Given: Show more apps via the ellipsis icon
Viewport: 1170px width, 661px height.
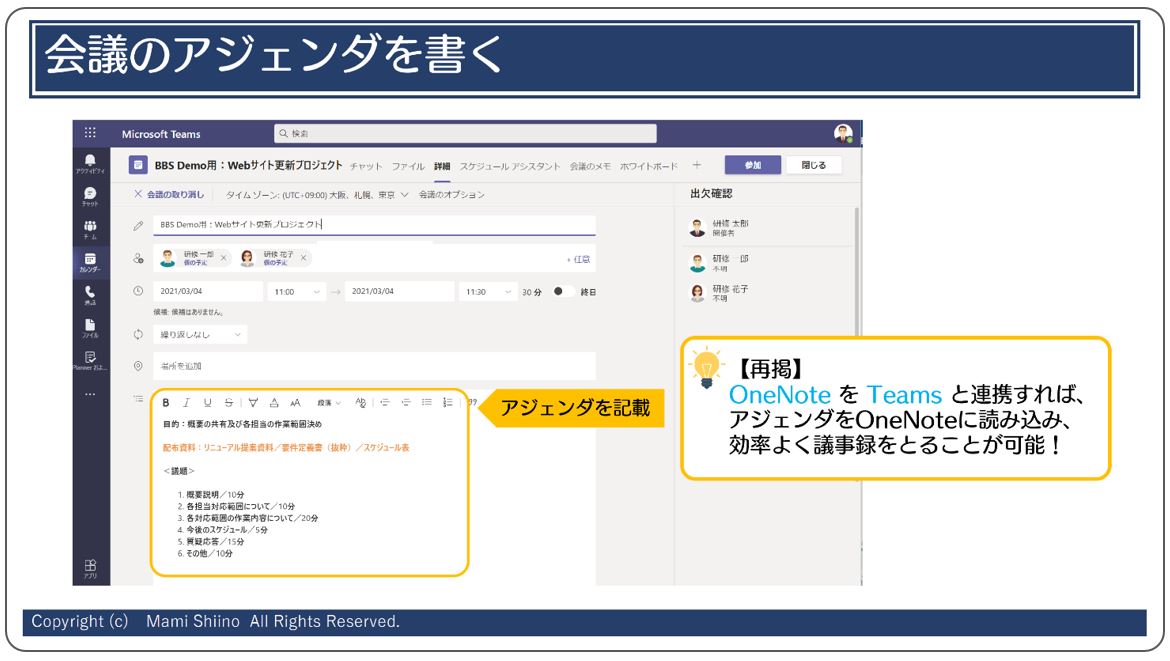Looking at the screenshot, I should pyautogui.click(x=90, y=393).
